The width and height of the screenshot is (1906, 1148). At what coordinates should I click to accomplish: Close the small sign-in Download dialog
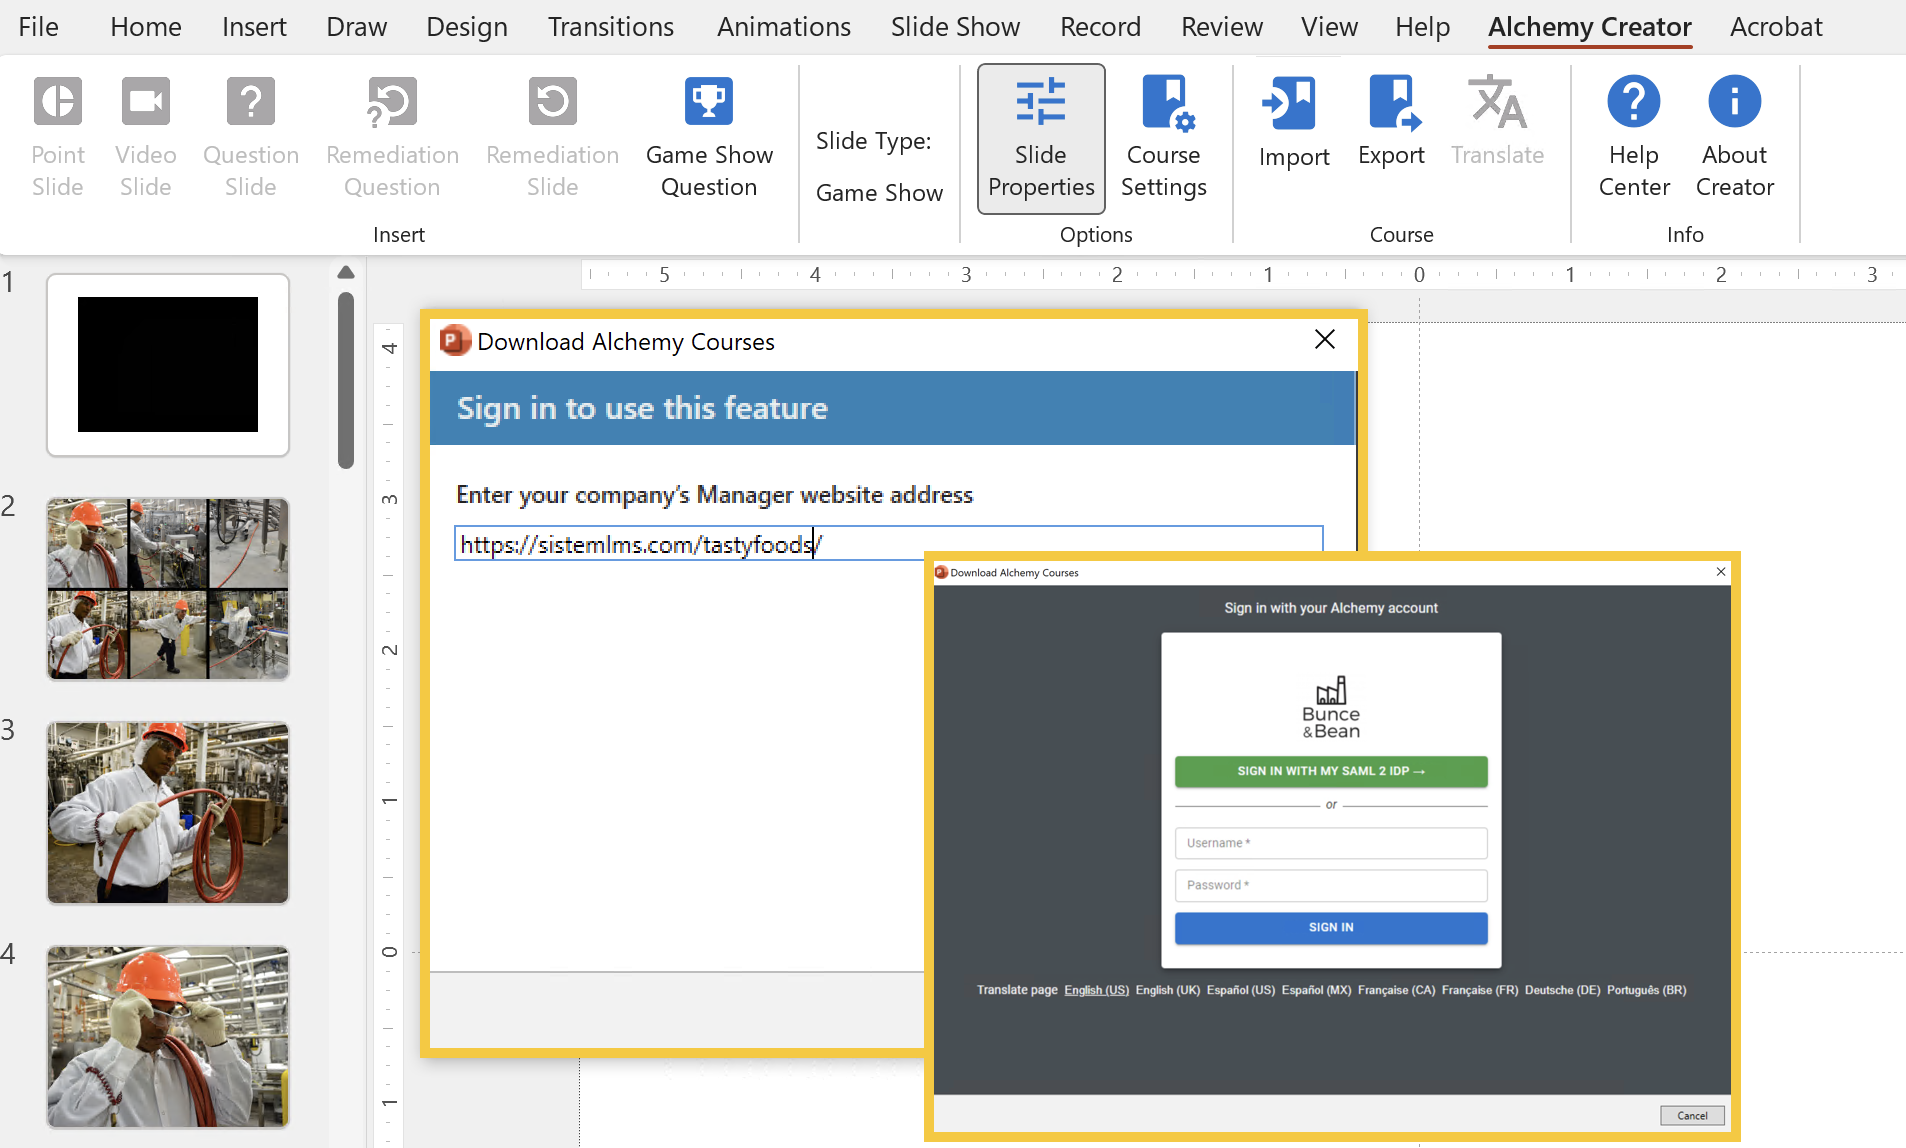[x=1721, y=572]
